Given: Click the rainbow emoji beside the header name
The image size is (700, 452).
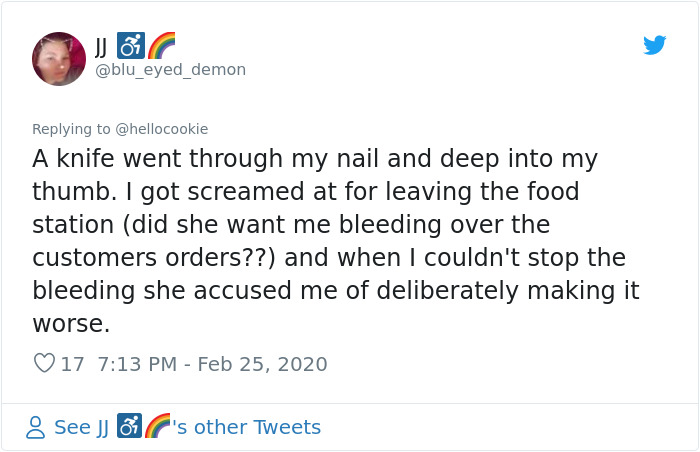Looking at the screenshot, I should tap(161, 46).
